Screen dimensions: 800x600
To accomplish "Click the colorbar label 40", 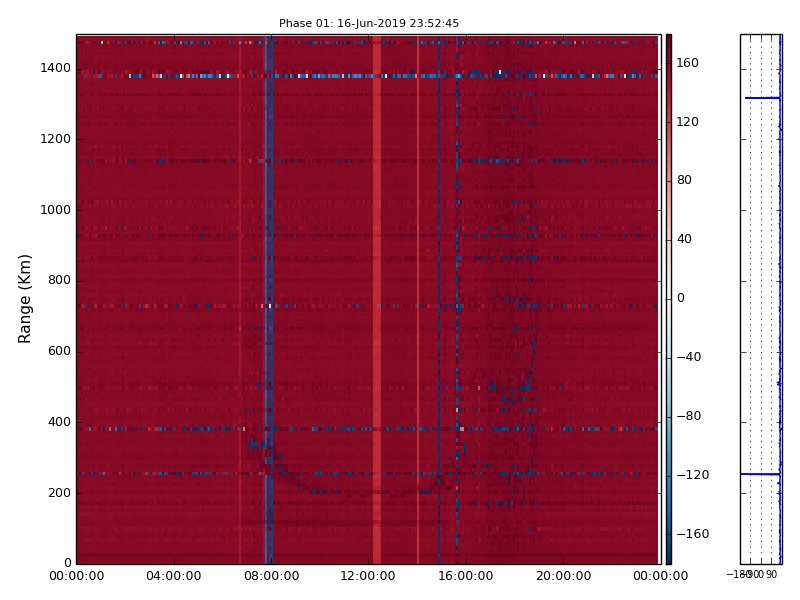I will 684,239.
